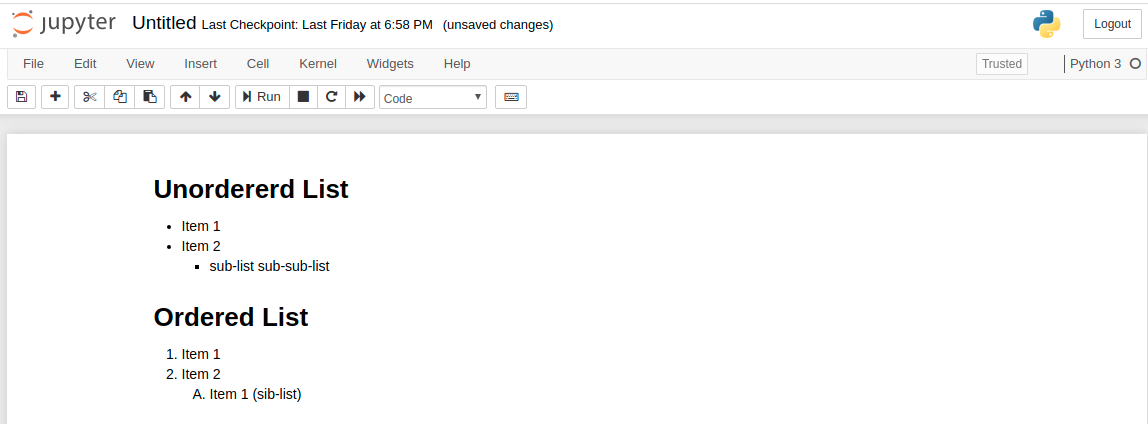
Task: Paste cells below icon
Action: 150,97
